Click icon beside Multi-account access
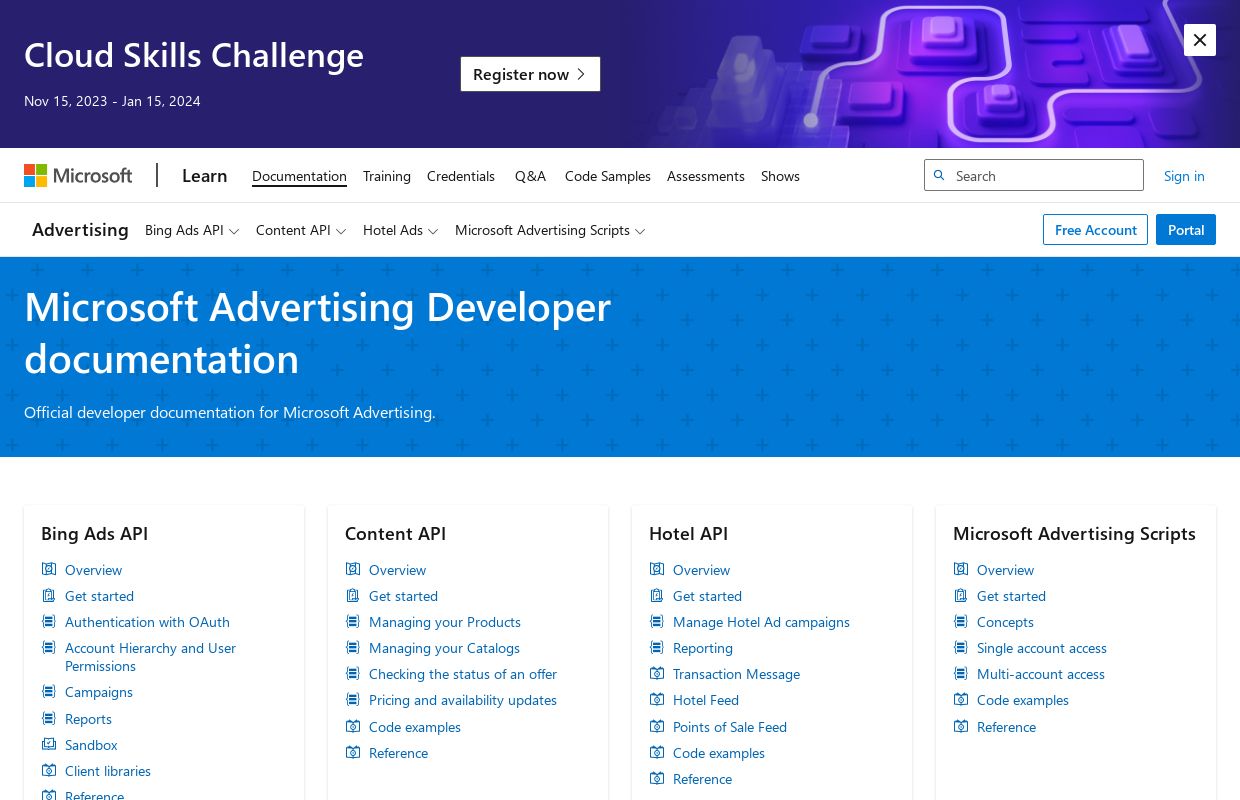Screen dimensions: 1240x800 [x=961, y=673]
